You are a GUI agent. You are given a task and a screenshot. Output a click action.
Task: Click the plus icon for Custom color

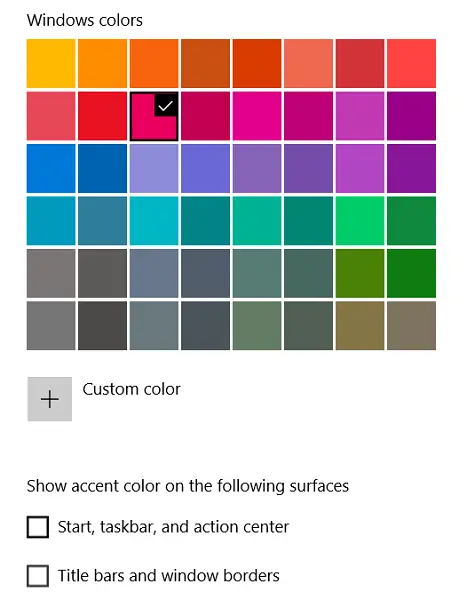[49, 399]
